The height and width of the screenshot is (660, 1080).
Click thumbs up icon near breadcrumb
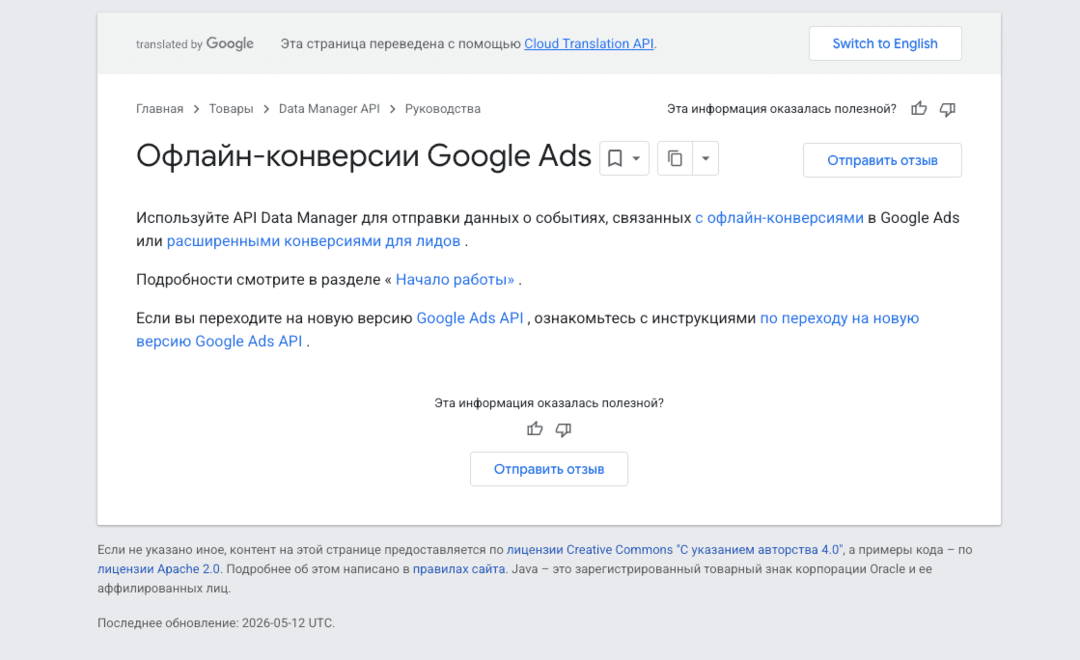[919, 109]
